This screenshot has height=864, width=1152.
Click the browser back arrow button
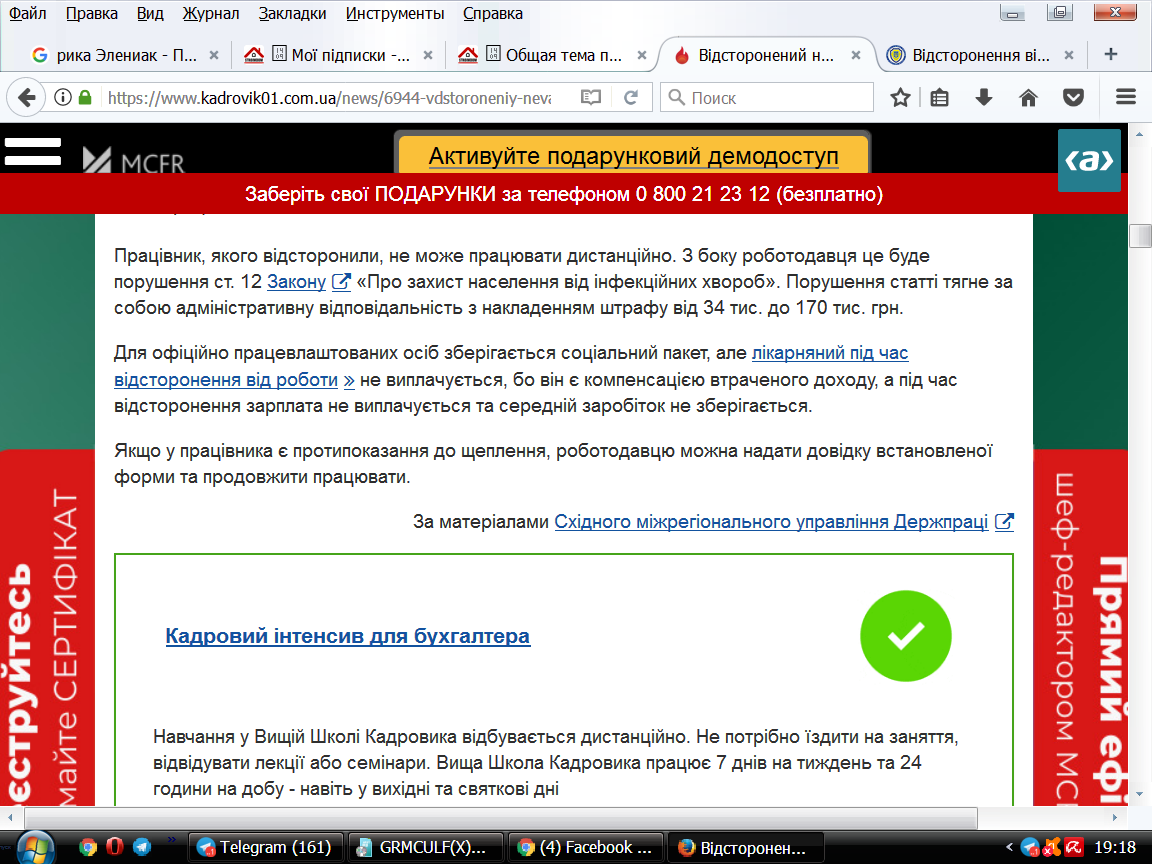(26, 98)
